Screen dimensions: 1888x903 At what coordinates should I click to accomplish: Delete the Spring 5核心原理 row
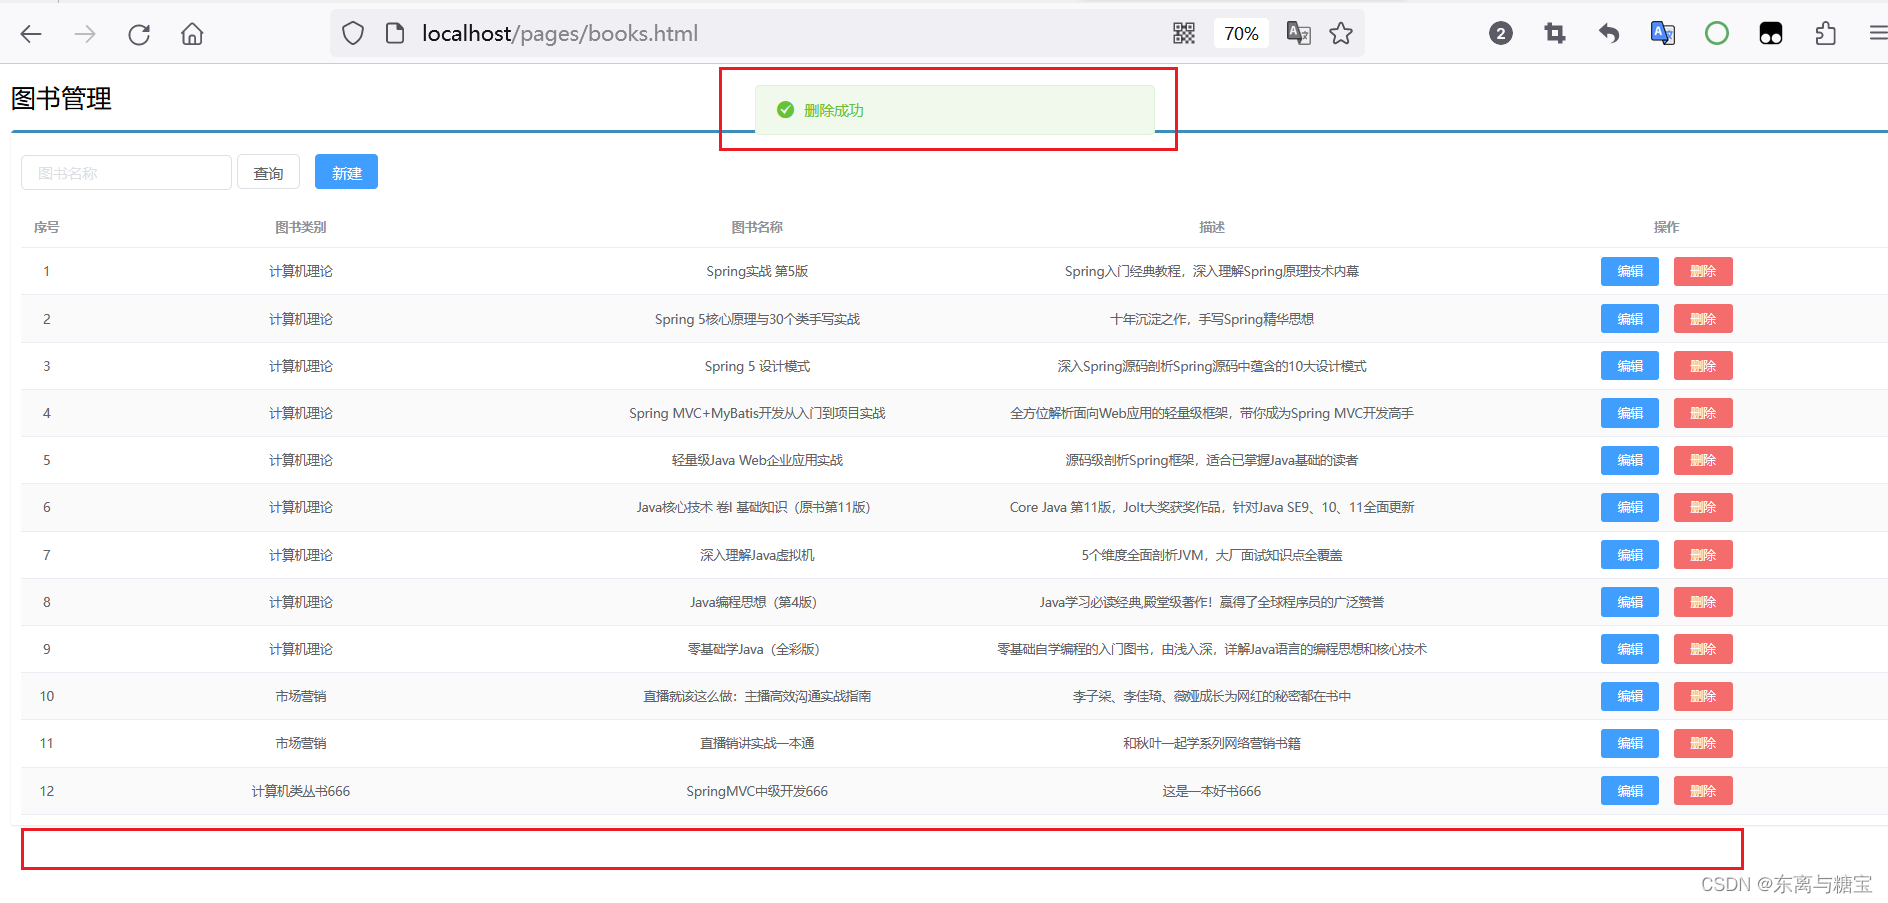(x=1703, y=319)
